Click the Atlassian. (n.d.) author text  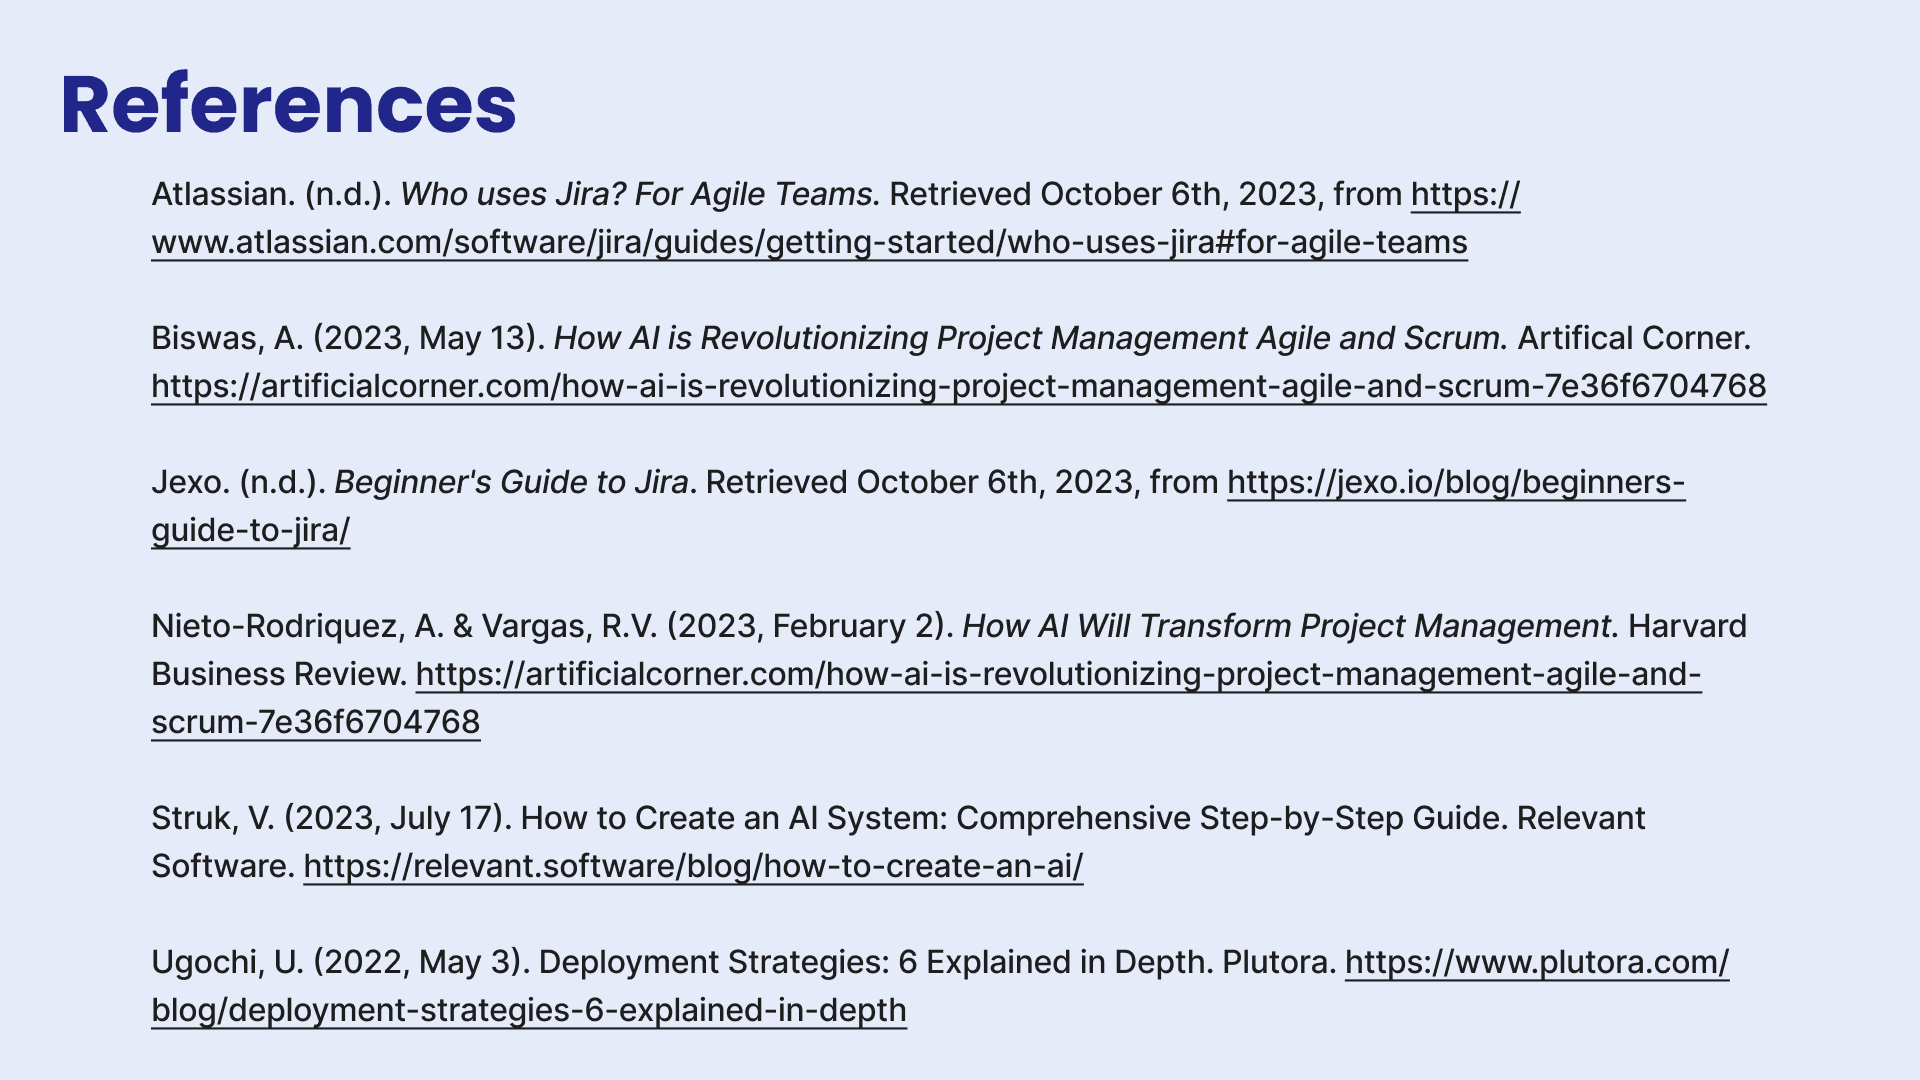coord(271,195)
